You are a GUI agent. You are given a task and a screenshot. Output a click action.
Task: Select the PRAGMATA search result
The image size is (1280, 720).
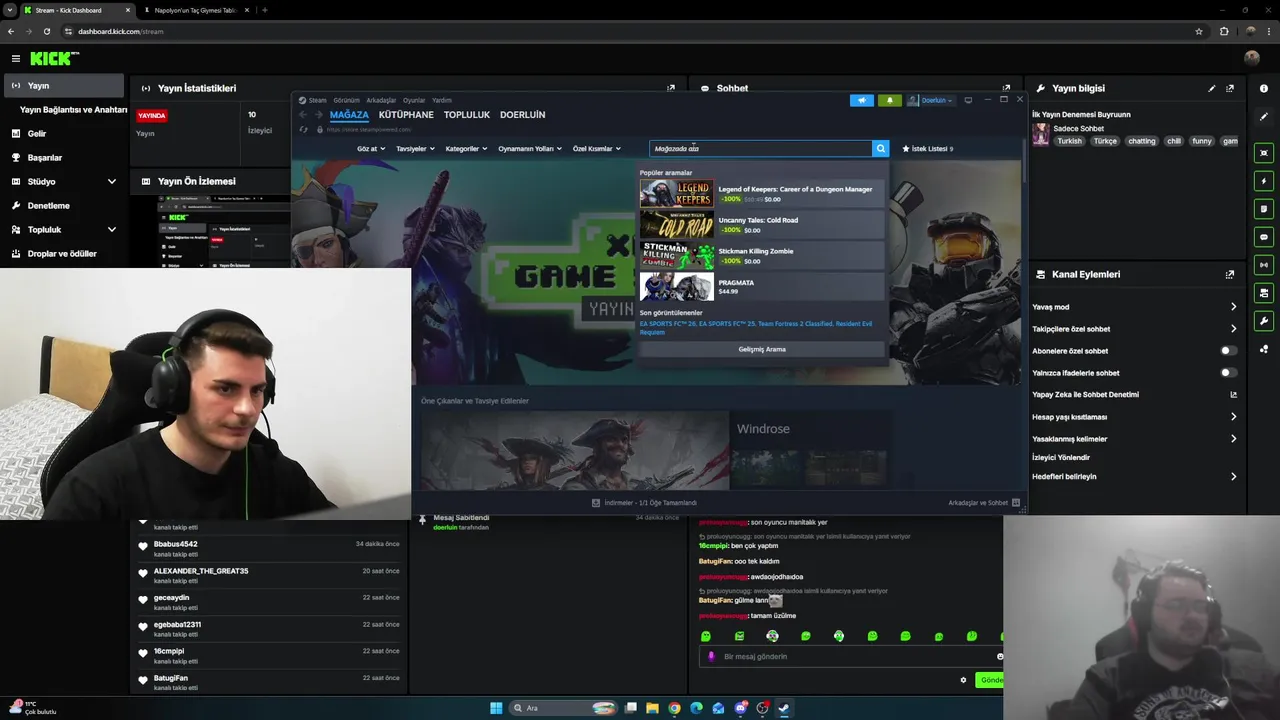click(762, 287)
